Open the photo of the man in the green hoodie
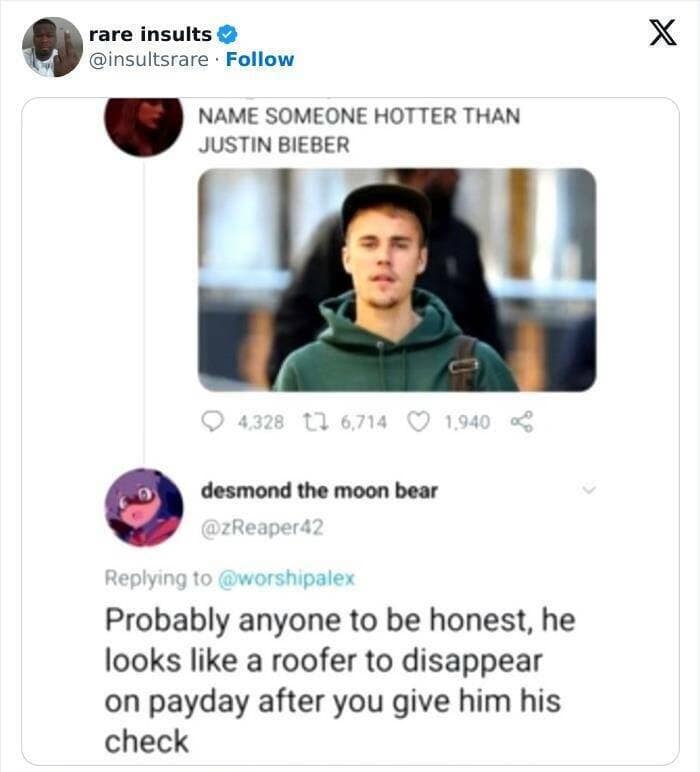 [396, 279]
